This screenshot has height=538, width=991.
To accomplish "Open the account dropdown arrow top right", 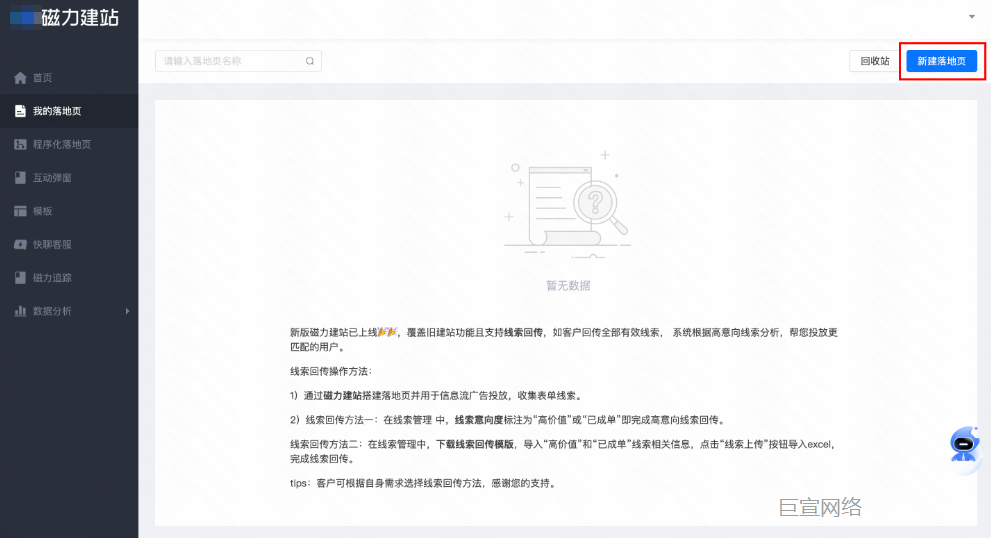I will click(972, 17).
